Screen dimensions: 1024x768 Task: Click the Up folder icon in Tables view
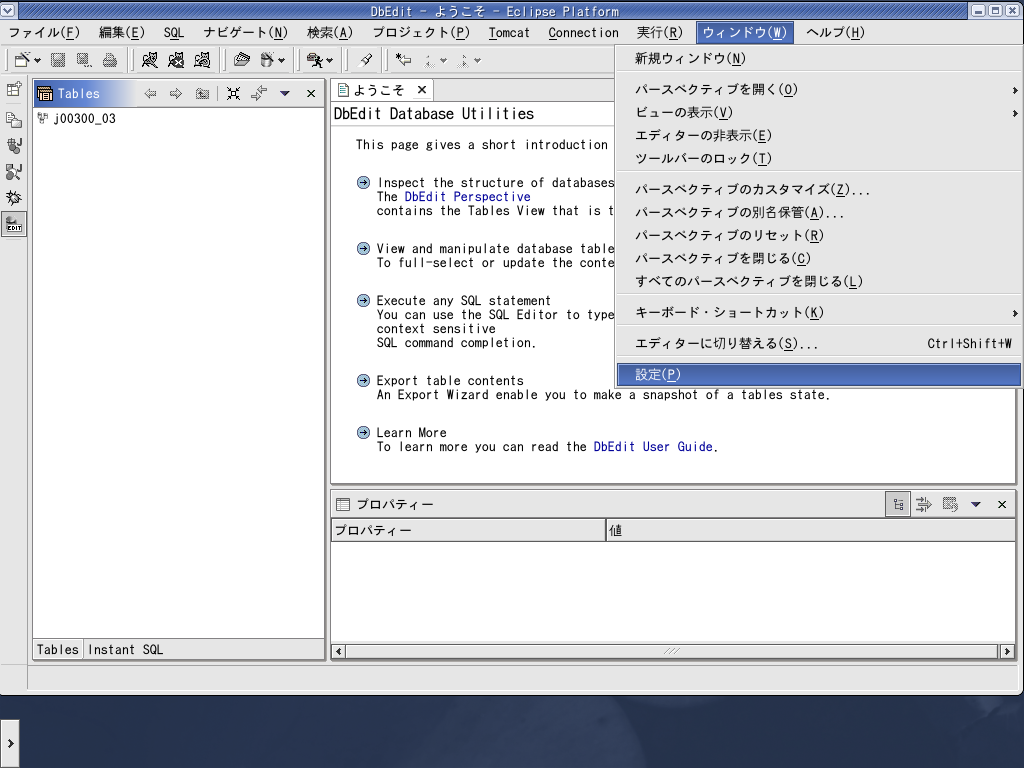(x=202, y=93)
